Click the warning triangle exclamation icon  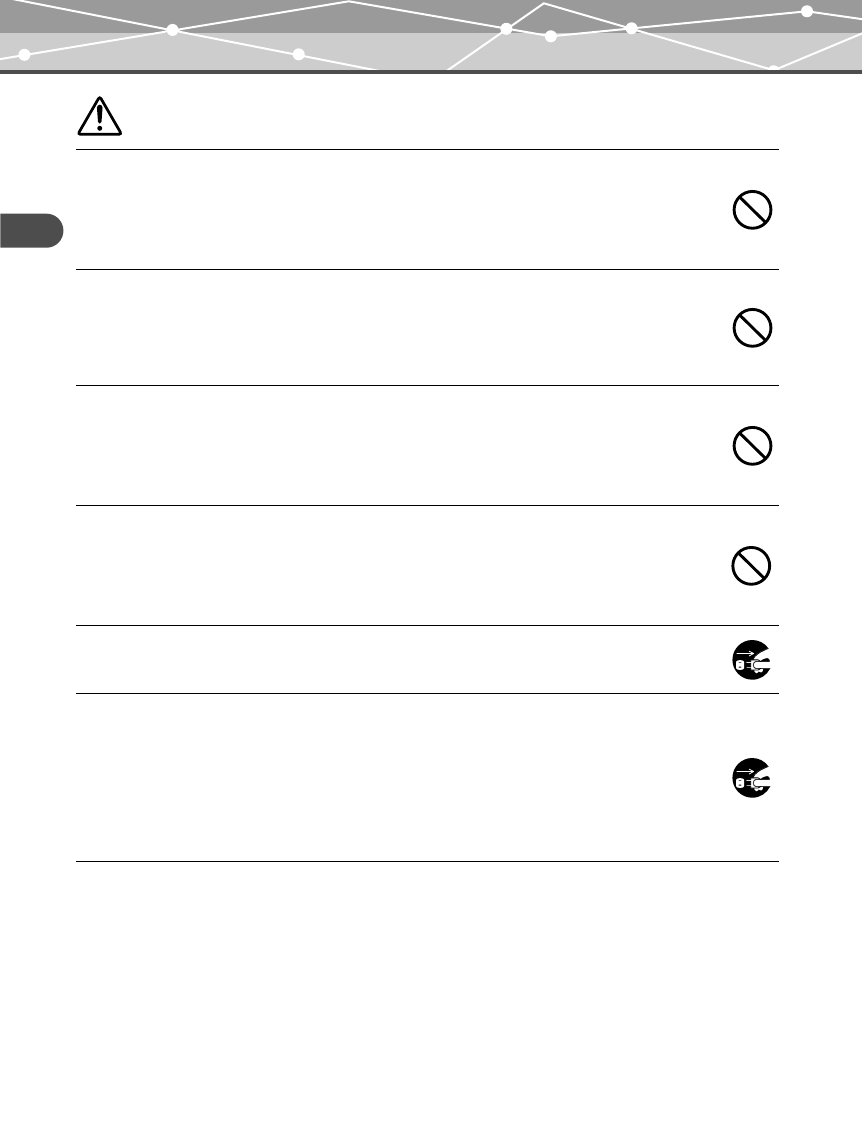pyautogui.click(x=100, y=116)
